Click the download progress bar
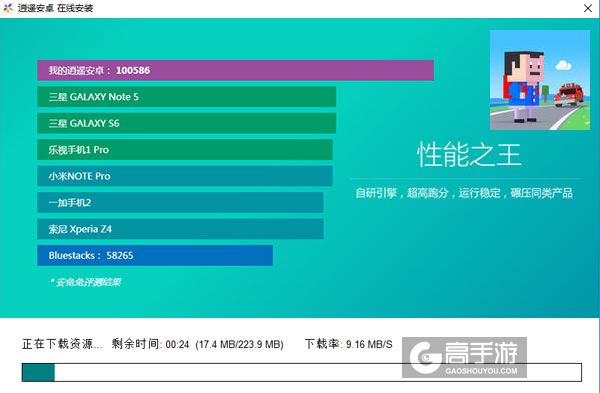Image resolution: width=600 pixels, height=393 pixels. [x=302, y=372]
